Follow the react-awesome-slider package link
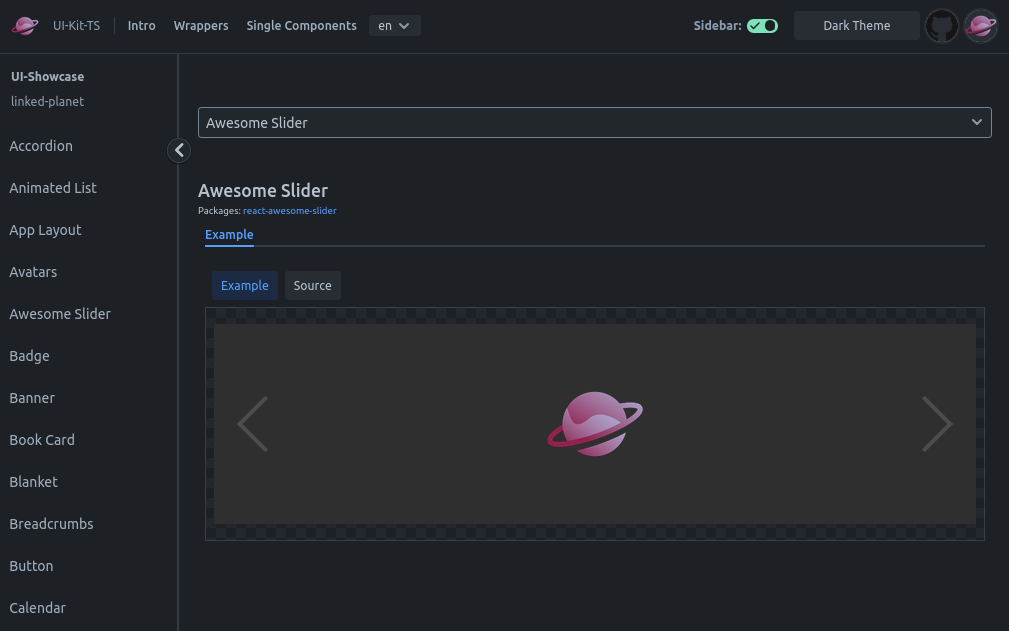This screenshot has height=631, width=1009. [289, 211]
